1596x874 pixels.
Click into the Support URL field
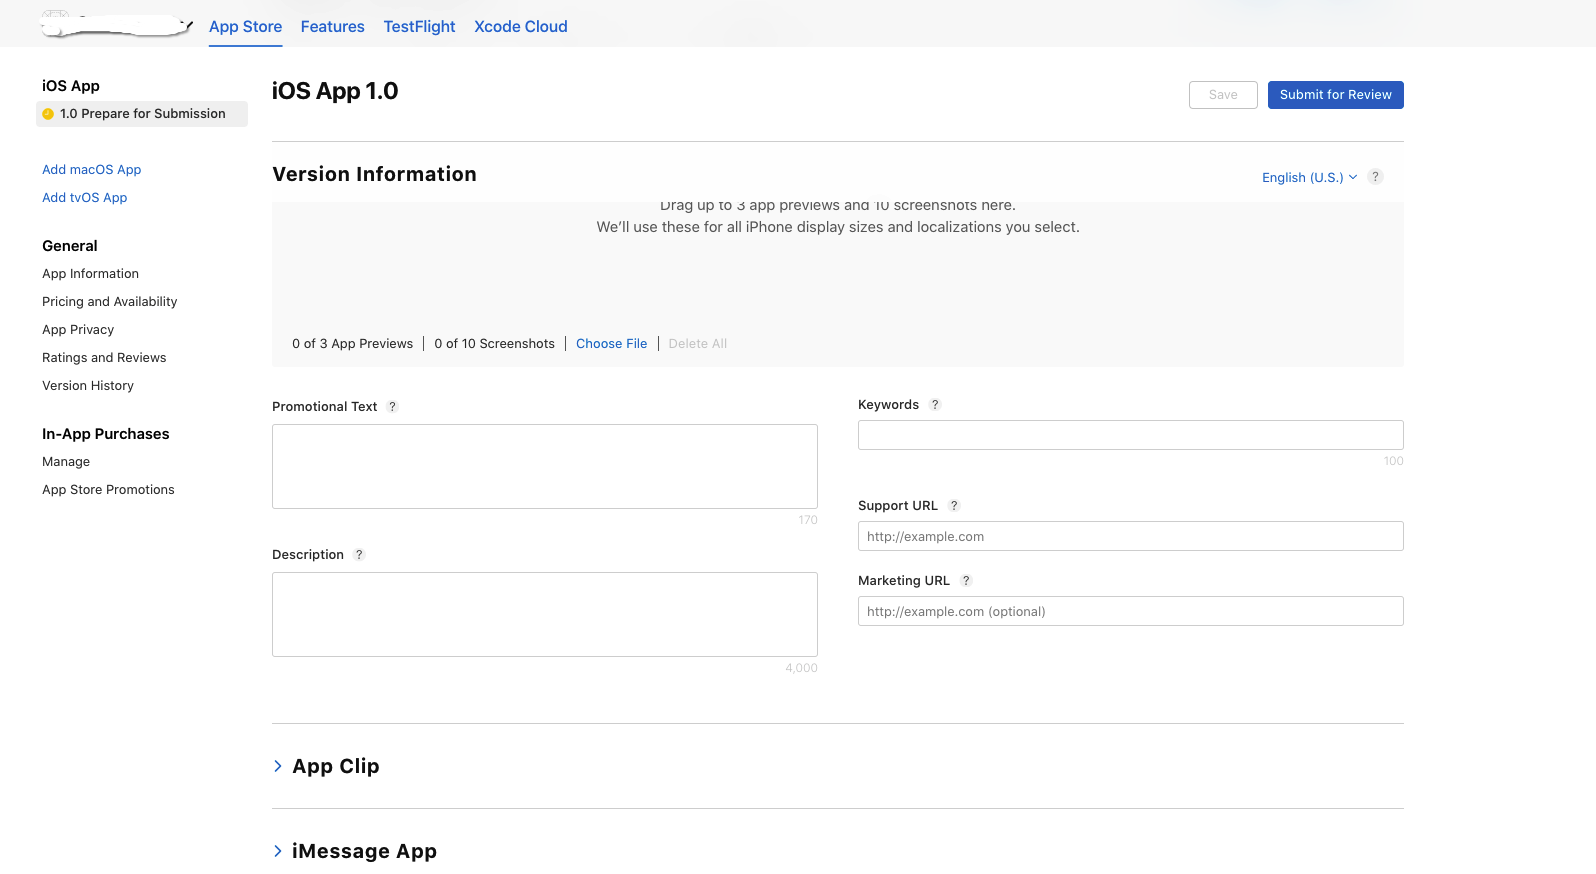[1130, 537]
